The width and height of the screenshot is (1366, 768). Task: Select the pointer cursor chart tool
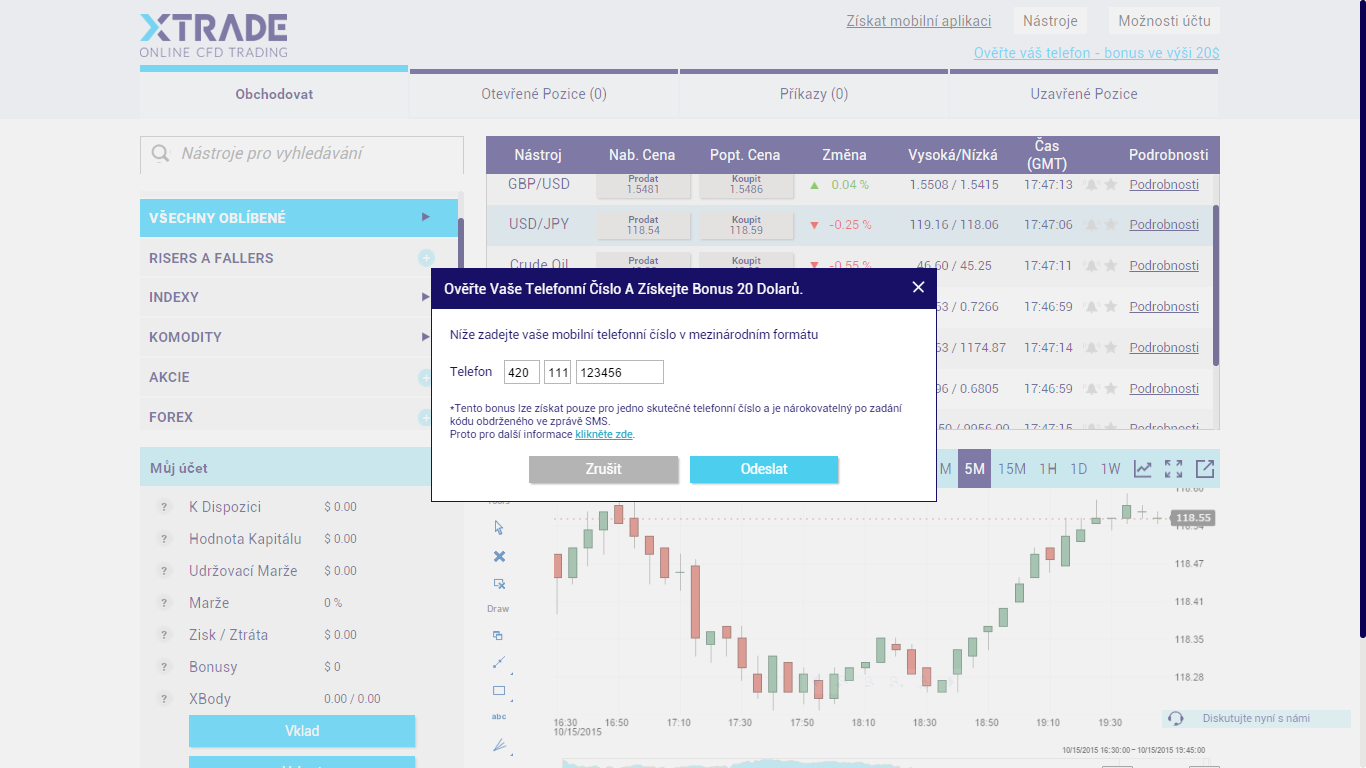click(499, 528)
